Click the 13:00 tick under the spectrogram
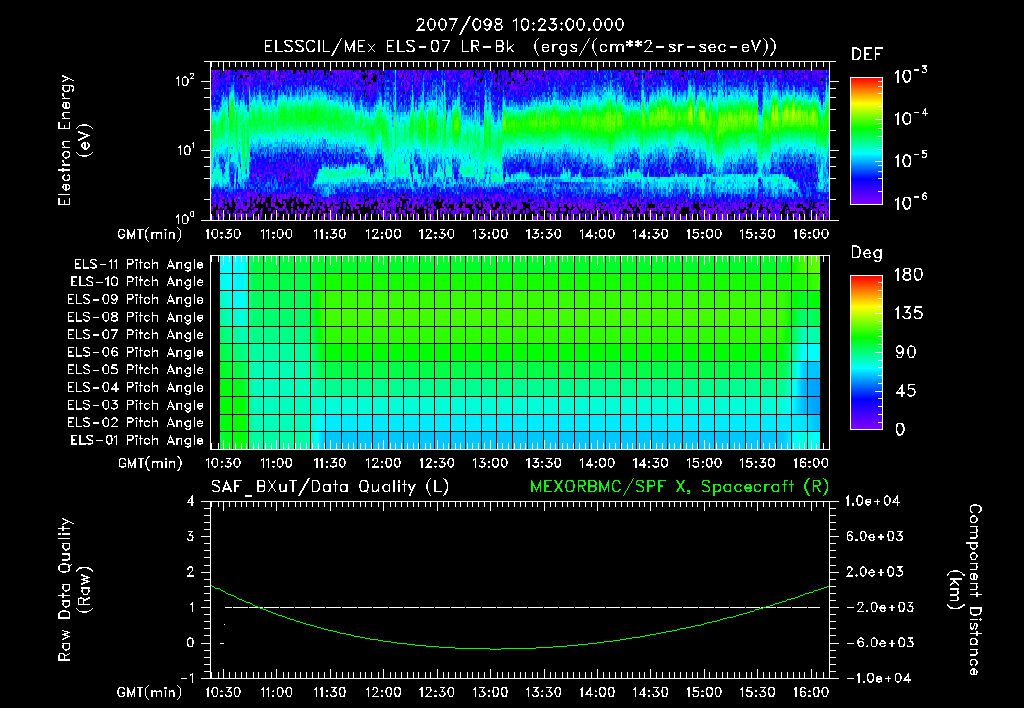Viewport: 1024px width, 708px height. [x=490, y=234]
